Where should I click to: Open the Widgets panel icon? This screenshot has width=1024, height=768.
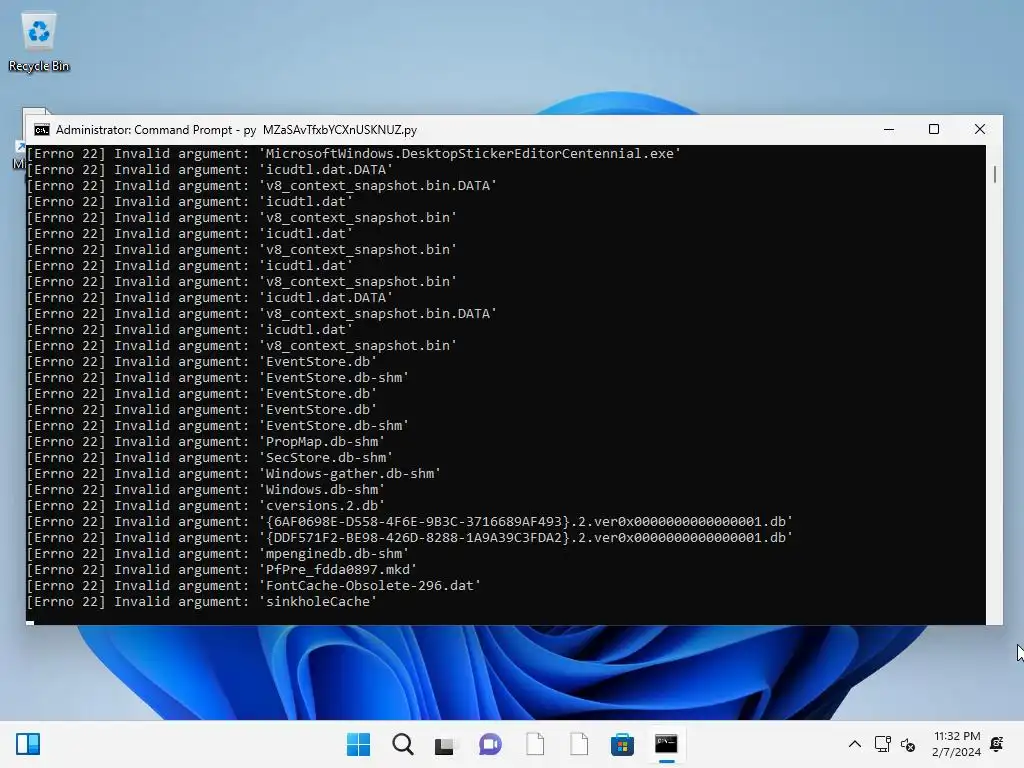(x=28, y=744)
